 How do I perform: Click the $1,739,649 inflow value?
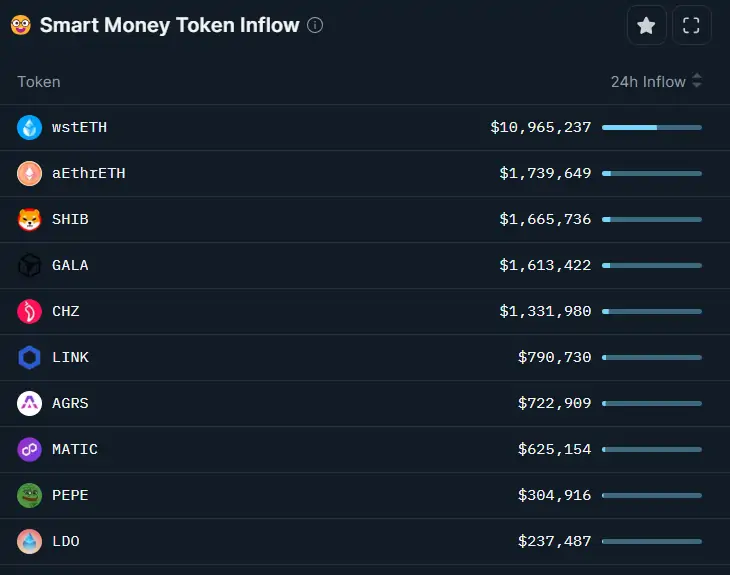(545, 173)
